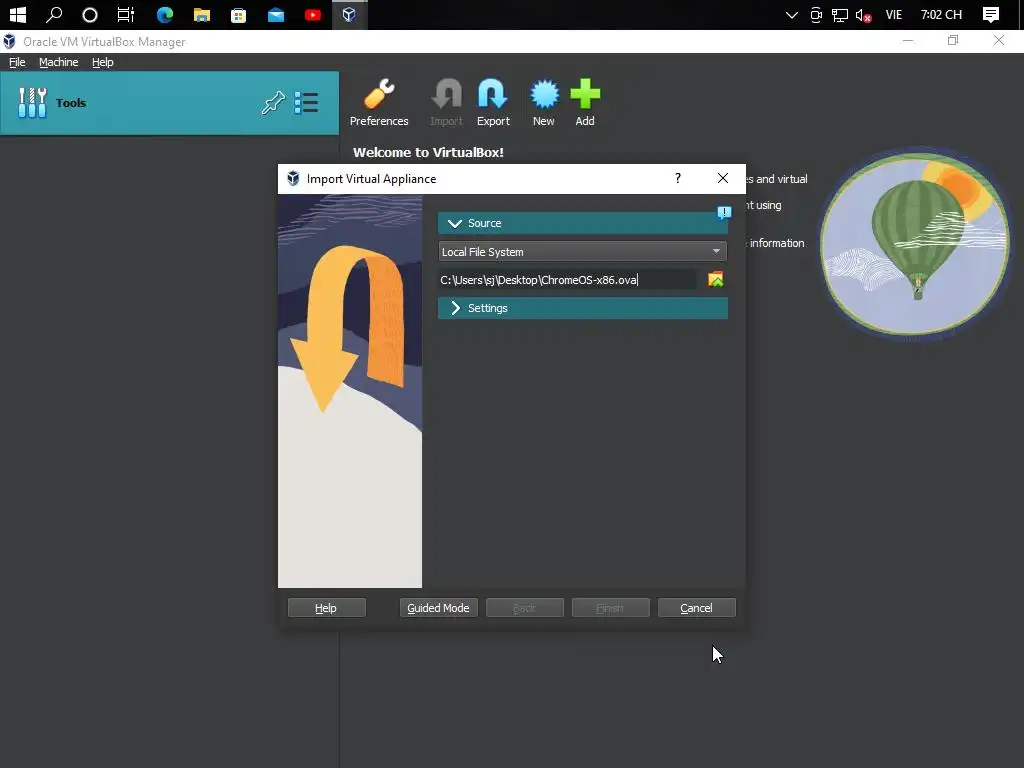Open the clock showing 7:02 CH
The height and width of the screenshot is (768, 1024).
941,14
